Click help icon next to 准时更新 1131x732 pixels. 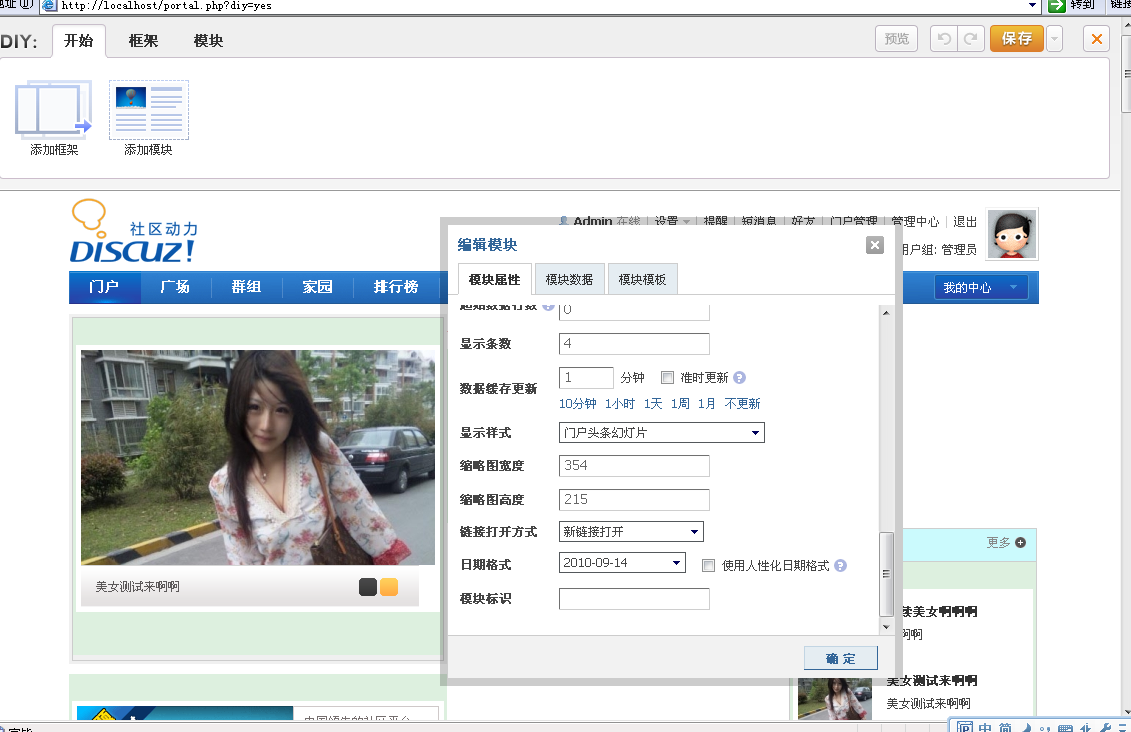coord(739,377)
